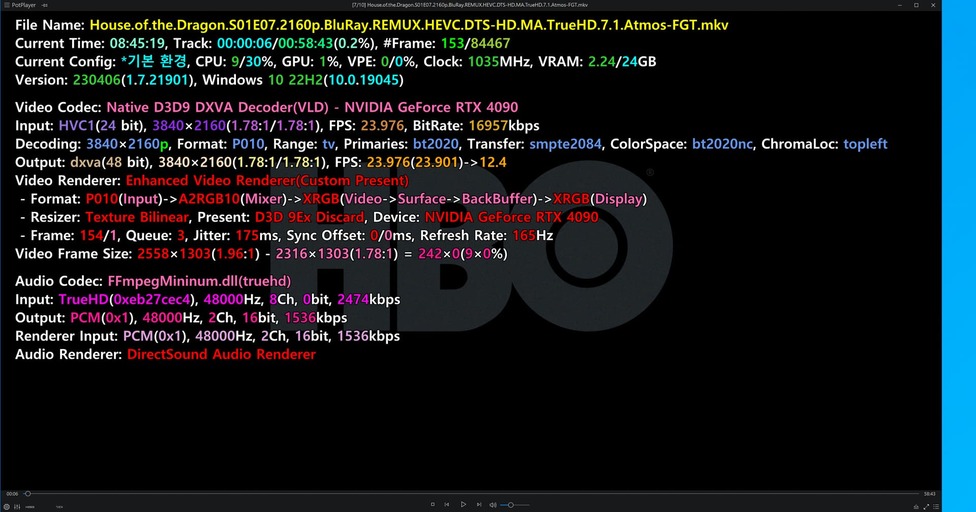Click the TrueHD(0xeb27cec4) input text
Image resolution: width=976 pixels, height=512 pixels.
coord(125,300)
